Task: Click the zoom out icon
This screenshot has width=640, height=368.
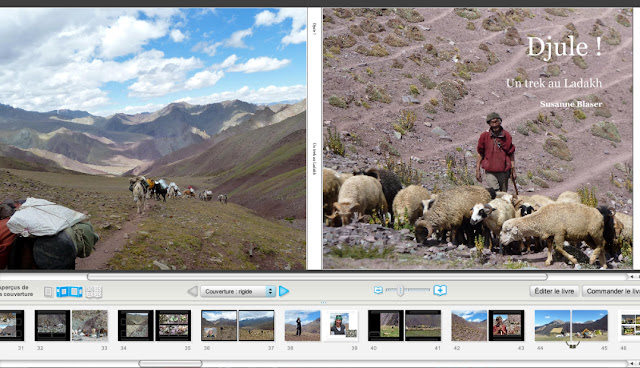Action: point(378,290)
